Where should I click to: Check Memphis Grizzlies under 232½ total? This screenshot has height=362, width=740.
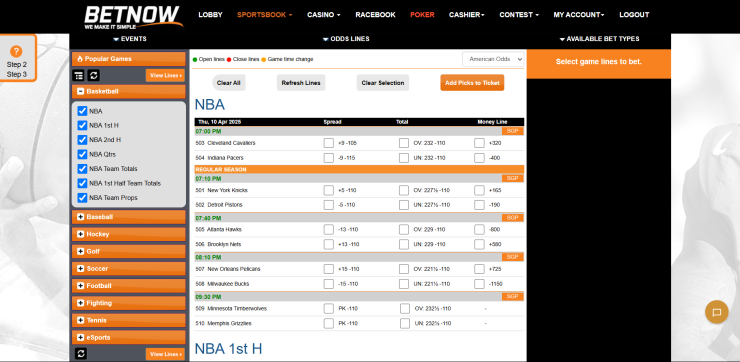pos(405,323)
